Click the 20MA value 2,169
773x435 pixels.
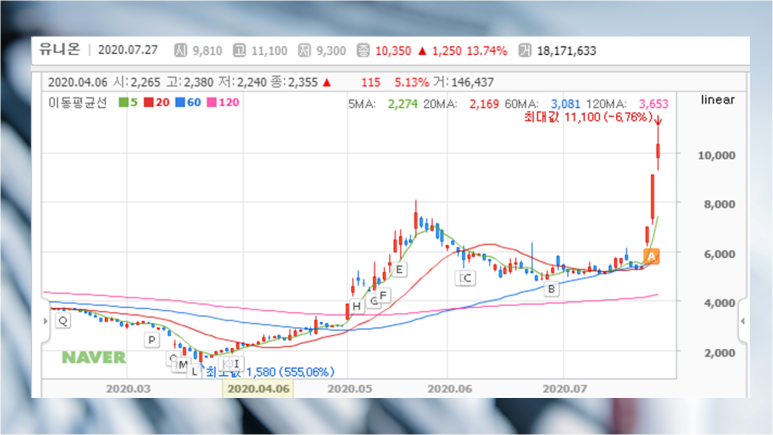click(x=484, y=104)
